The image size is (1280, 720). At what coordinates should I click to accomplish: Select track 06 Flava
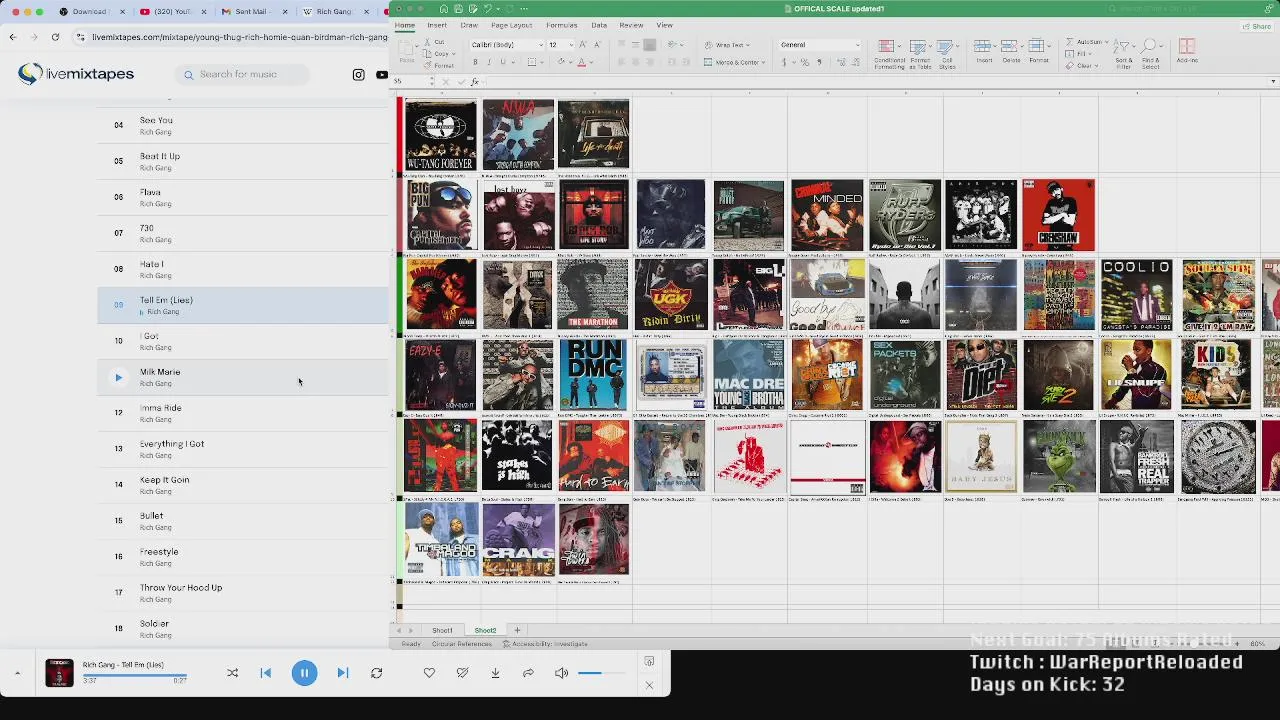(x=243, y=197)
